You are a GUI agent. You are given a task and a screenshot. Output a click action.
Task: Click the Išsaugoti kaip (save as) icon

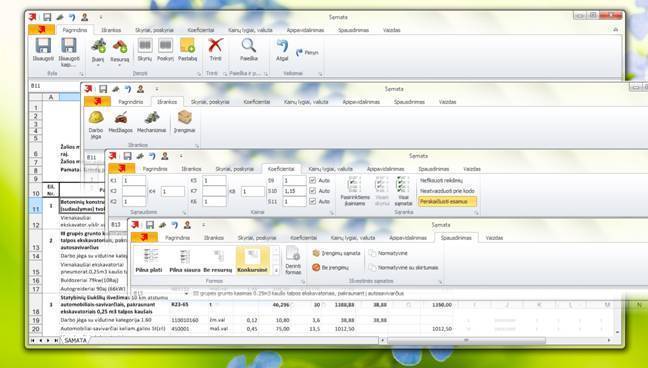(69, 45)
